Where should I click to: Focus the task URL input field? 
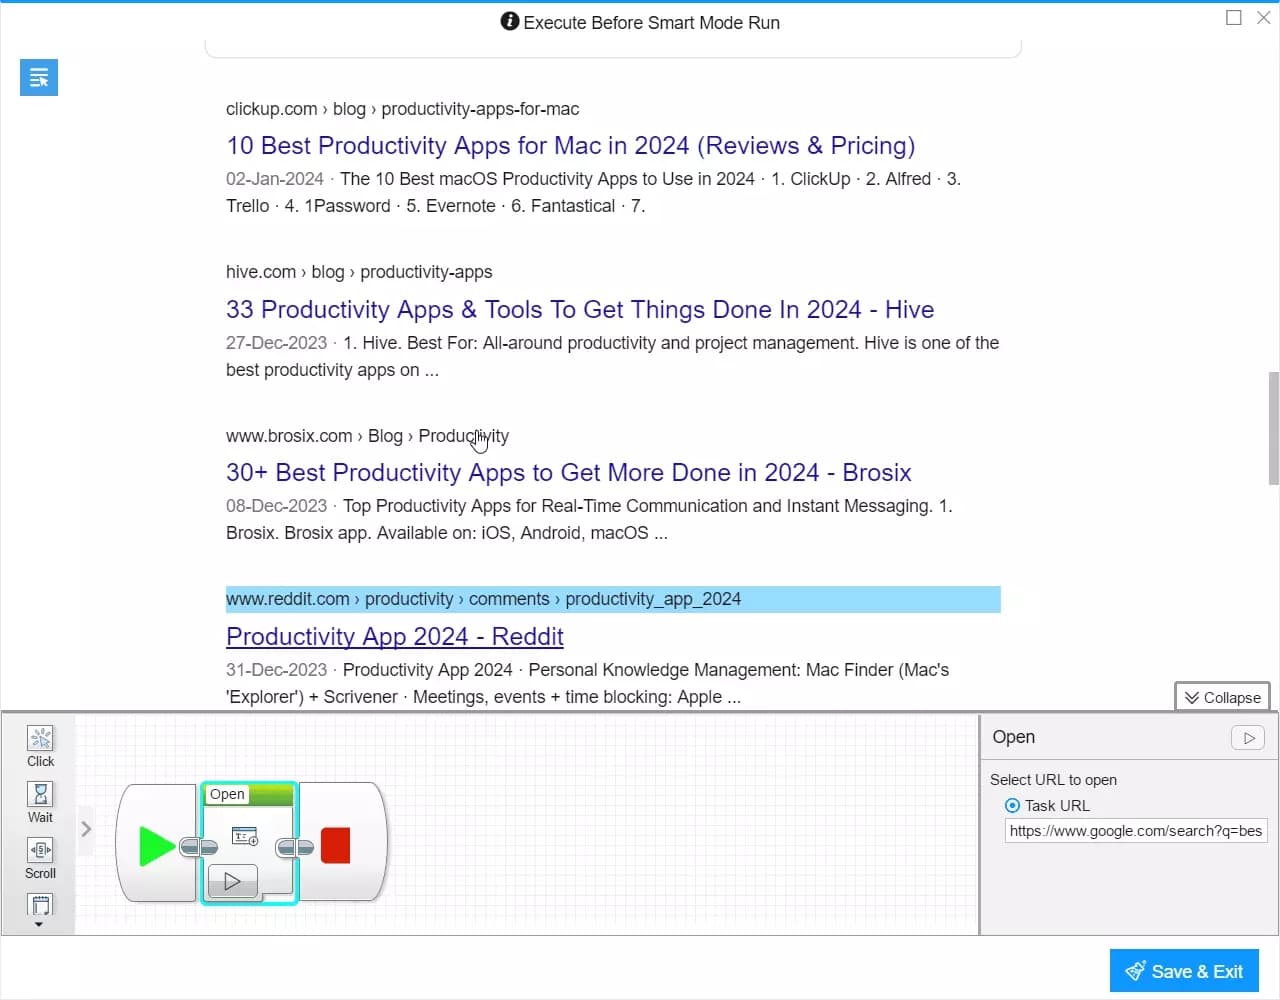coord(1136,831)
